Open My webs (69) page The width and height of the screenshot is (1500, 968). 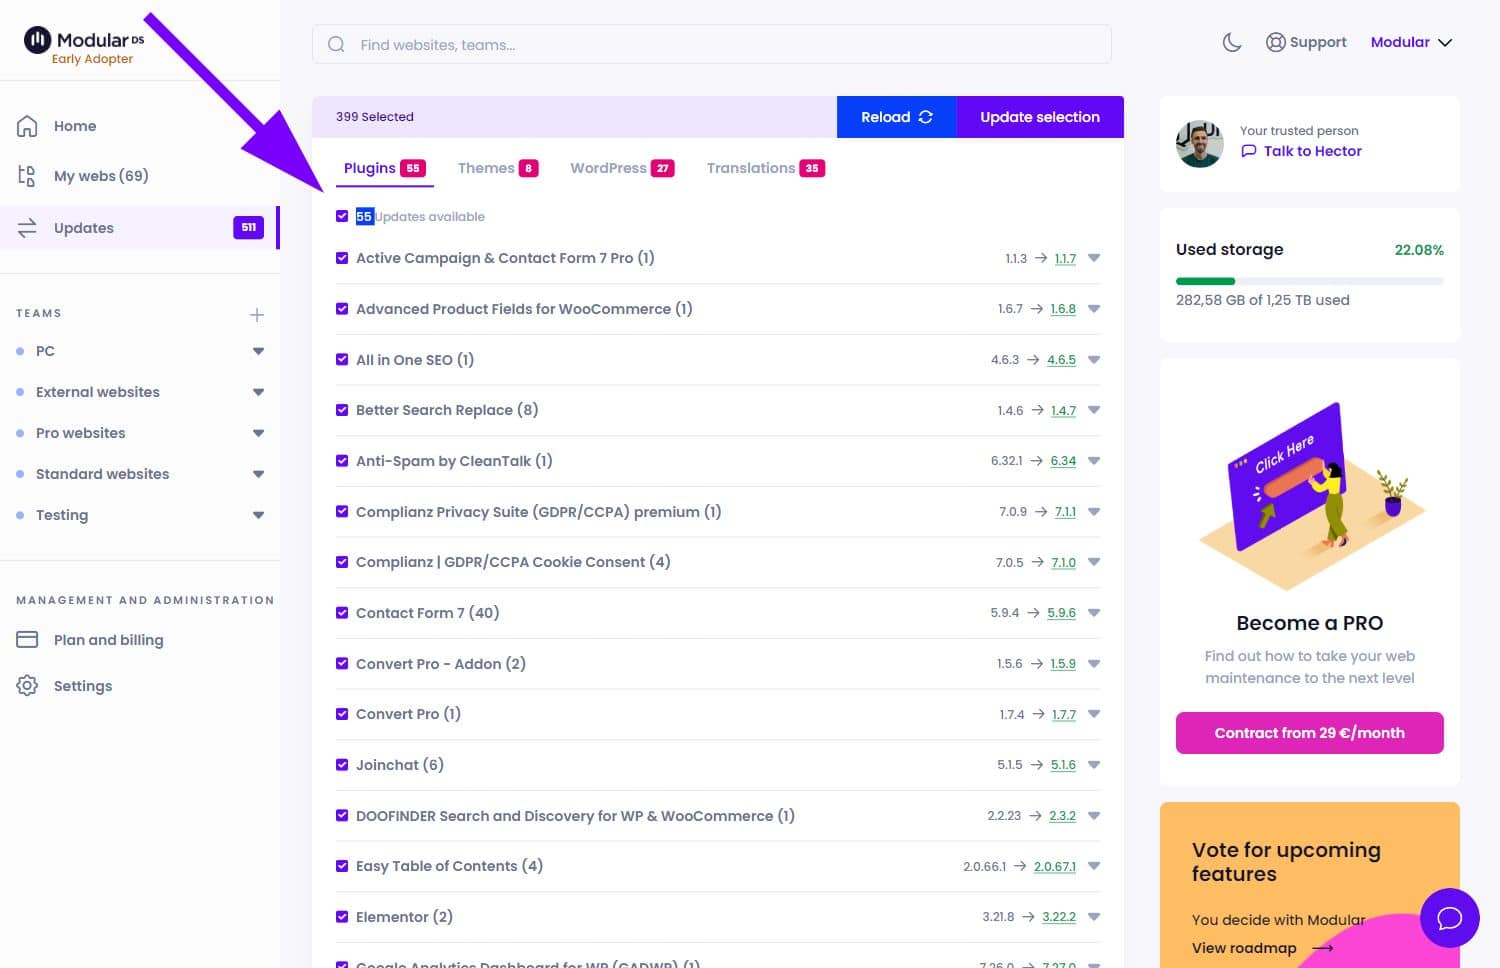pyautogui.click(x=100, y=176)
